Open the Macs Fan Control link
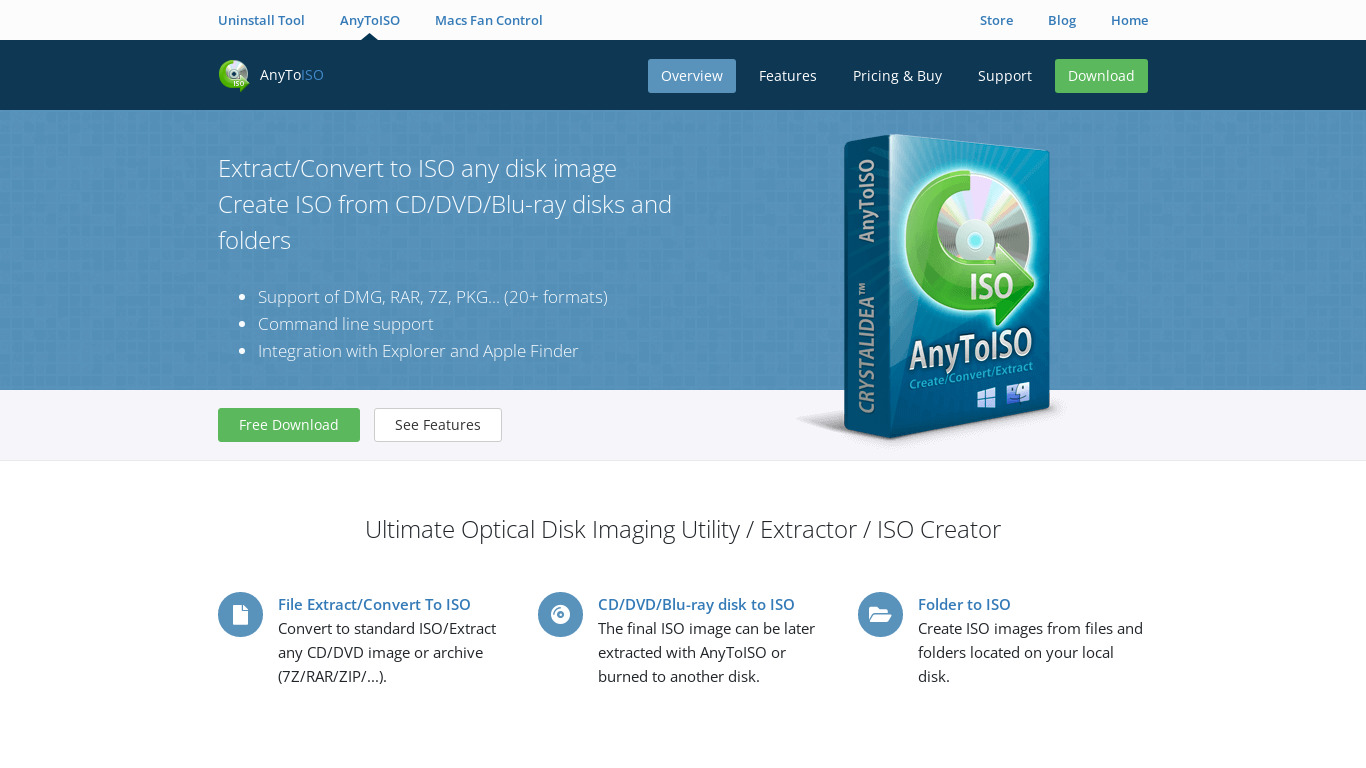This screenshot has height=768, width=1366. (x=489, y=20)
